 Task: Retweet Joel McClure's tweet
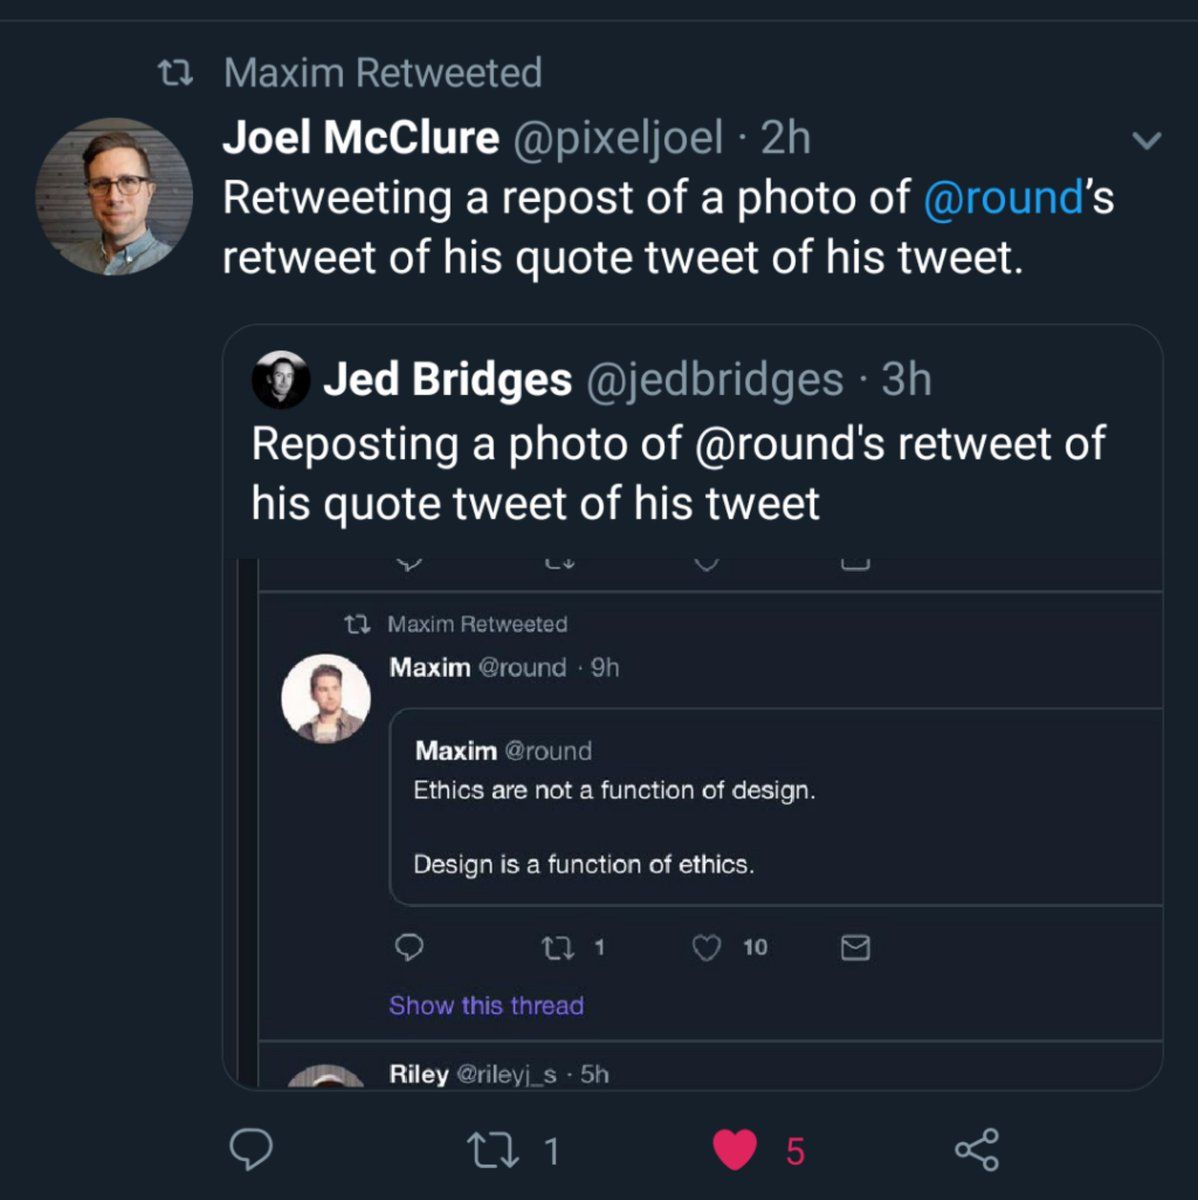494,1150
